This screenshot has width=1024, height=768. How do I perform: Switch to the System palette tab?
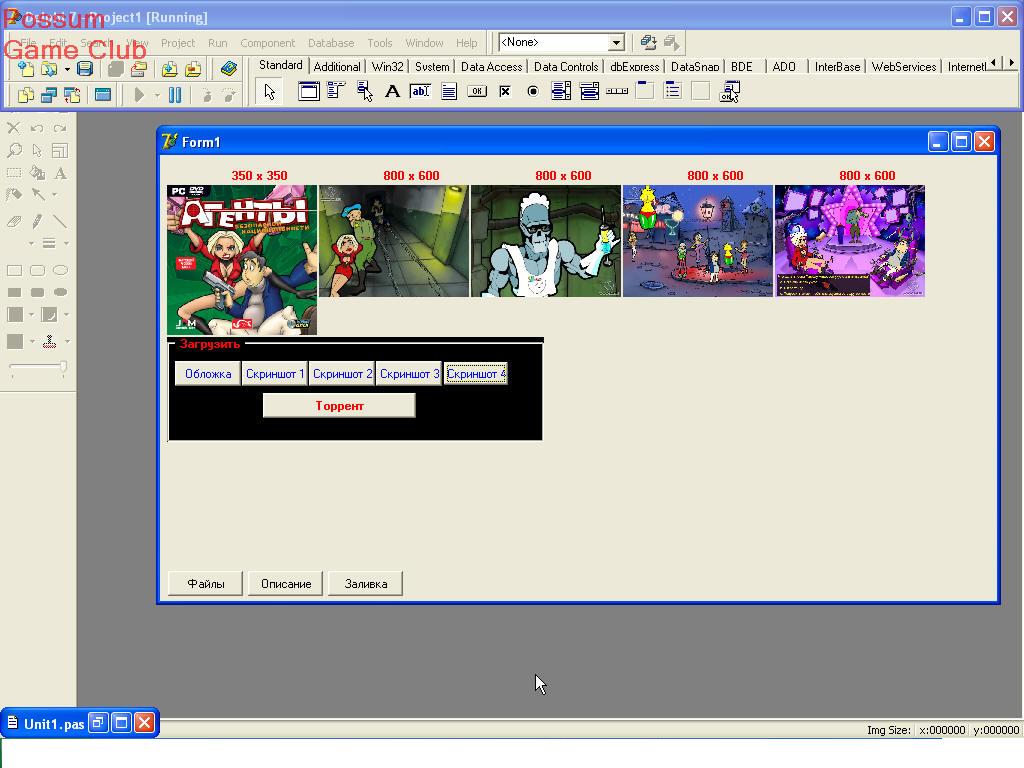[432, 67]
